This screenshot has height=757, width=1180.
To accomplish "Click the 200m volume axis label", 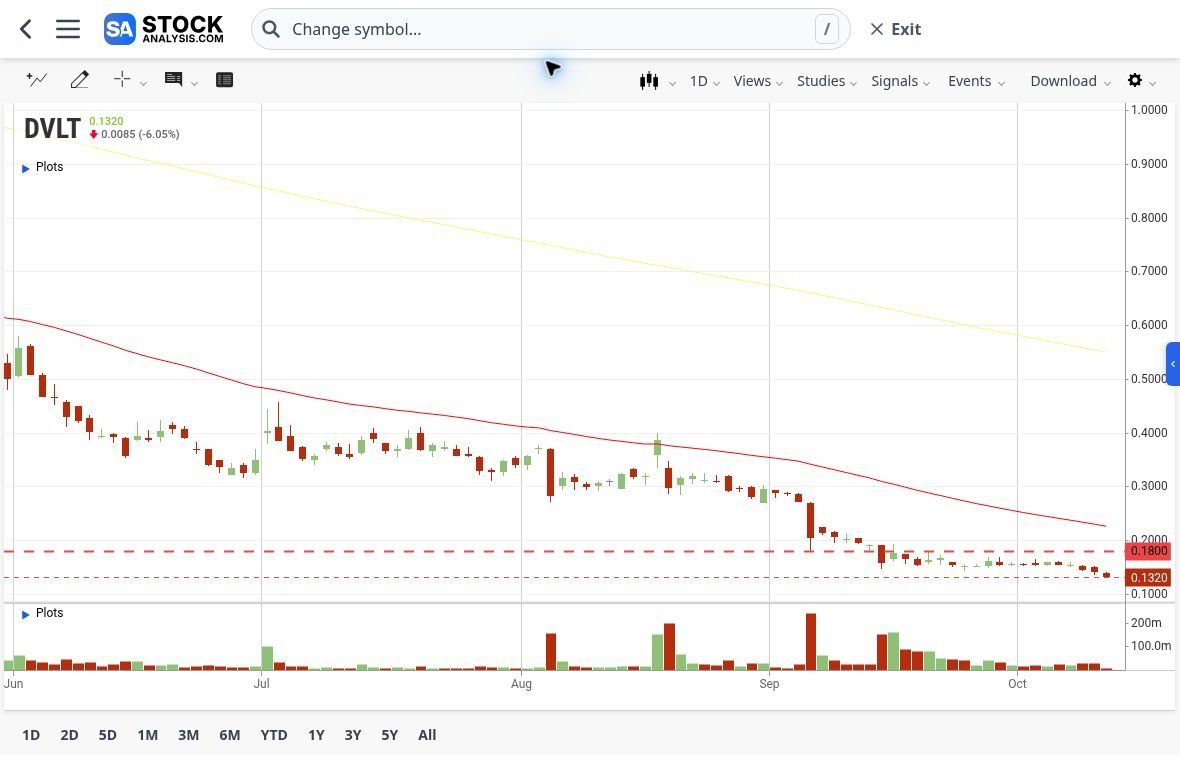I will 1145,623.
